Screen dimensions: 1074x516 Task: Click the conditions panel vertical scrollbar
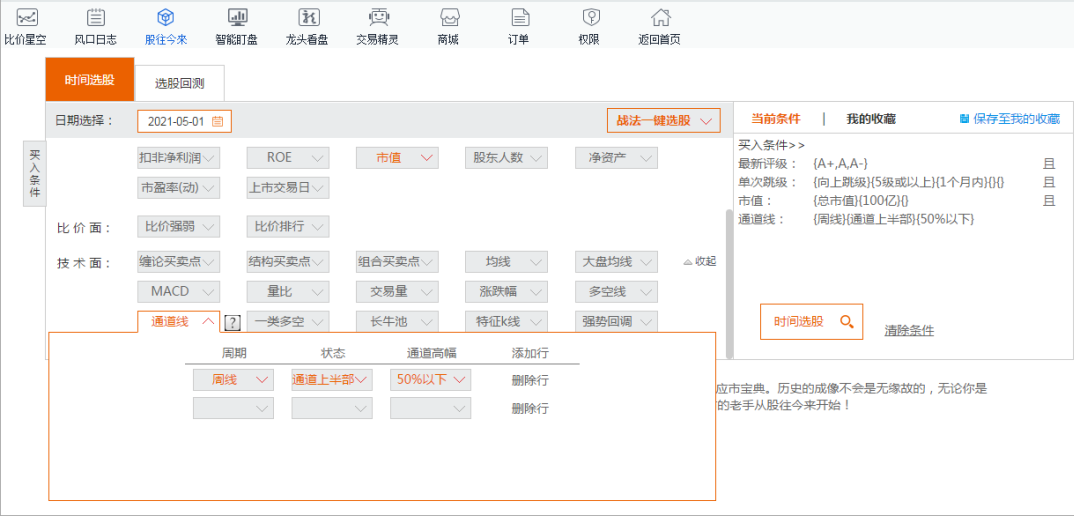[x=729, y=284]
